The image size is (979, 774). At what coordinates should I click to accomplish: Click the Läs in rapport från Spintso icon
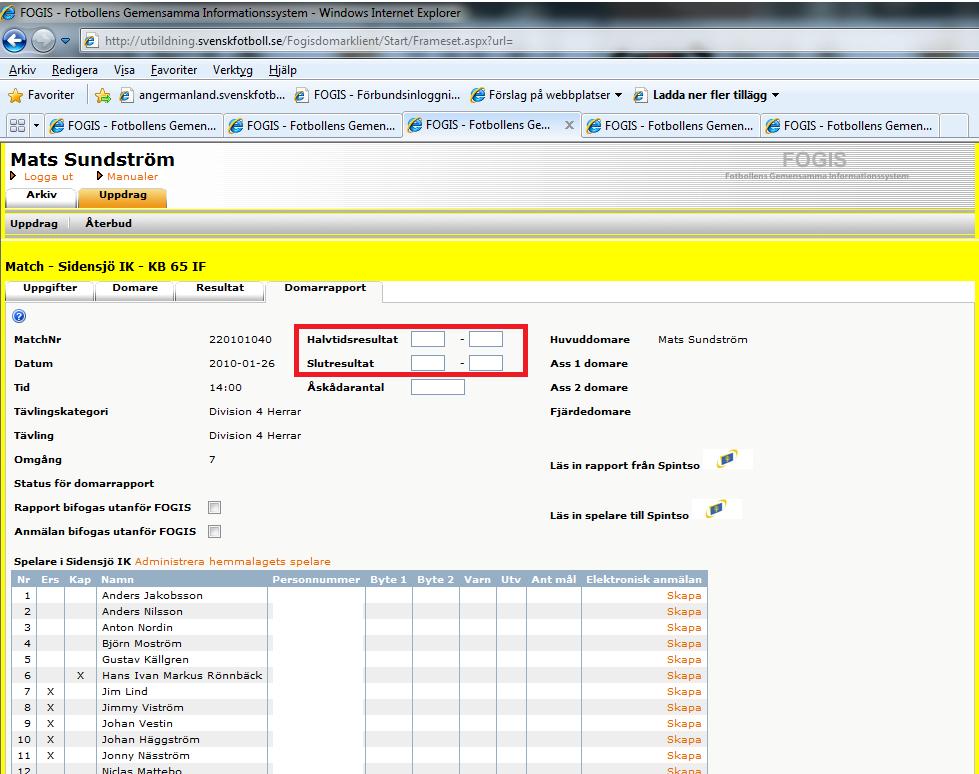[x=727, y=459]
